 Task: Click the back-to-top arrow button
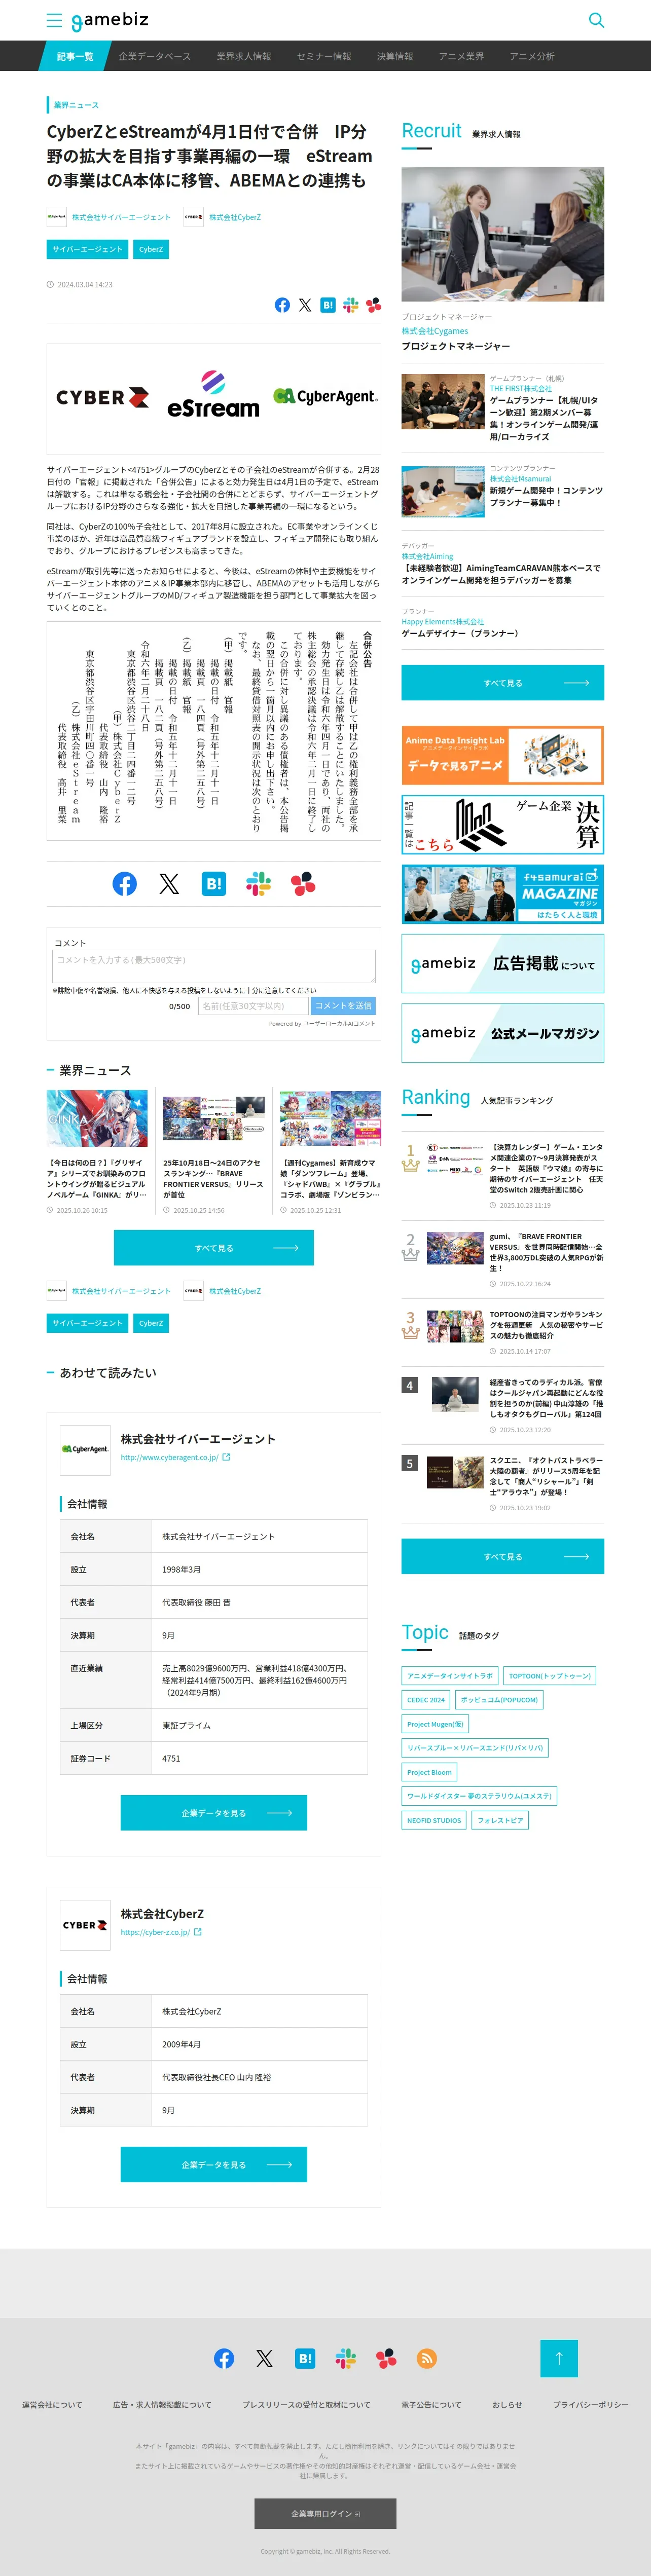(x=559, y=2358)
